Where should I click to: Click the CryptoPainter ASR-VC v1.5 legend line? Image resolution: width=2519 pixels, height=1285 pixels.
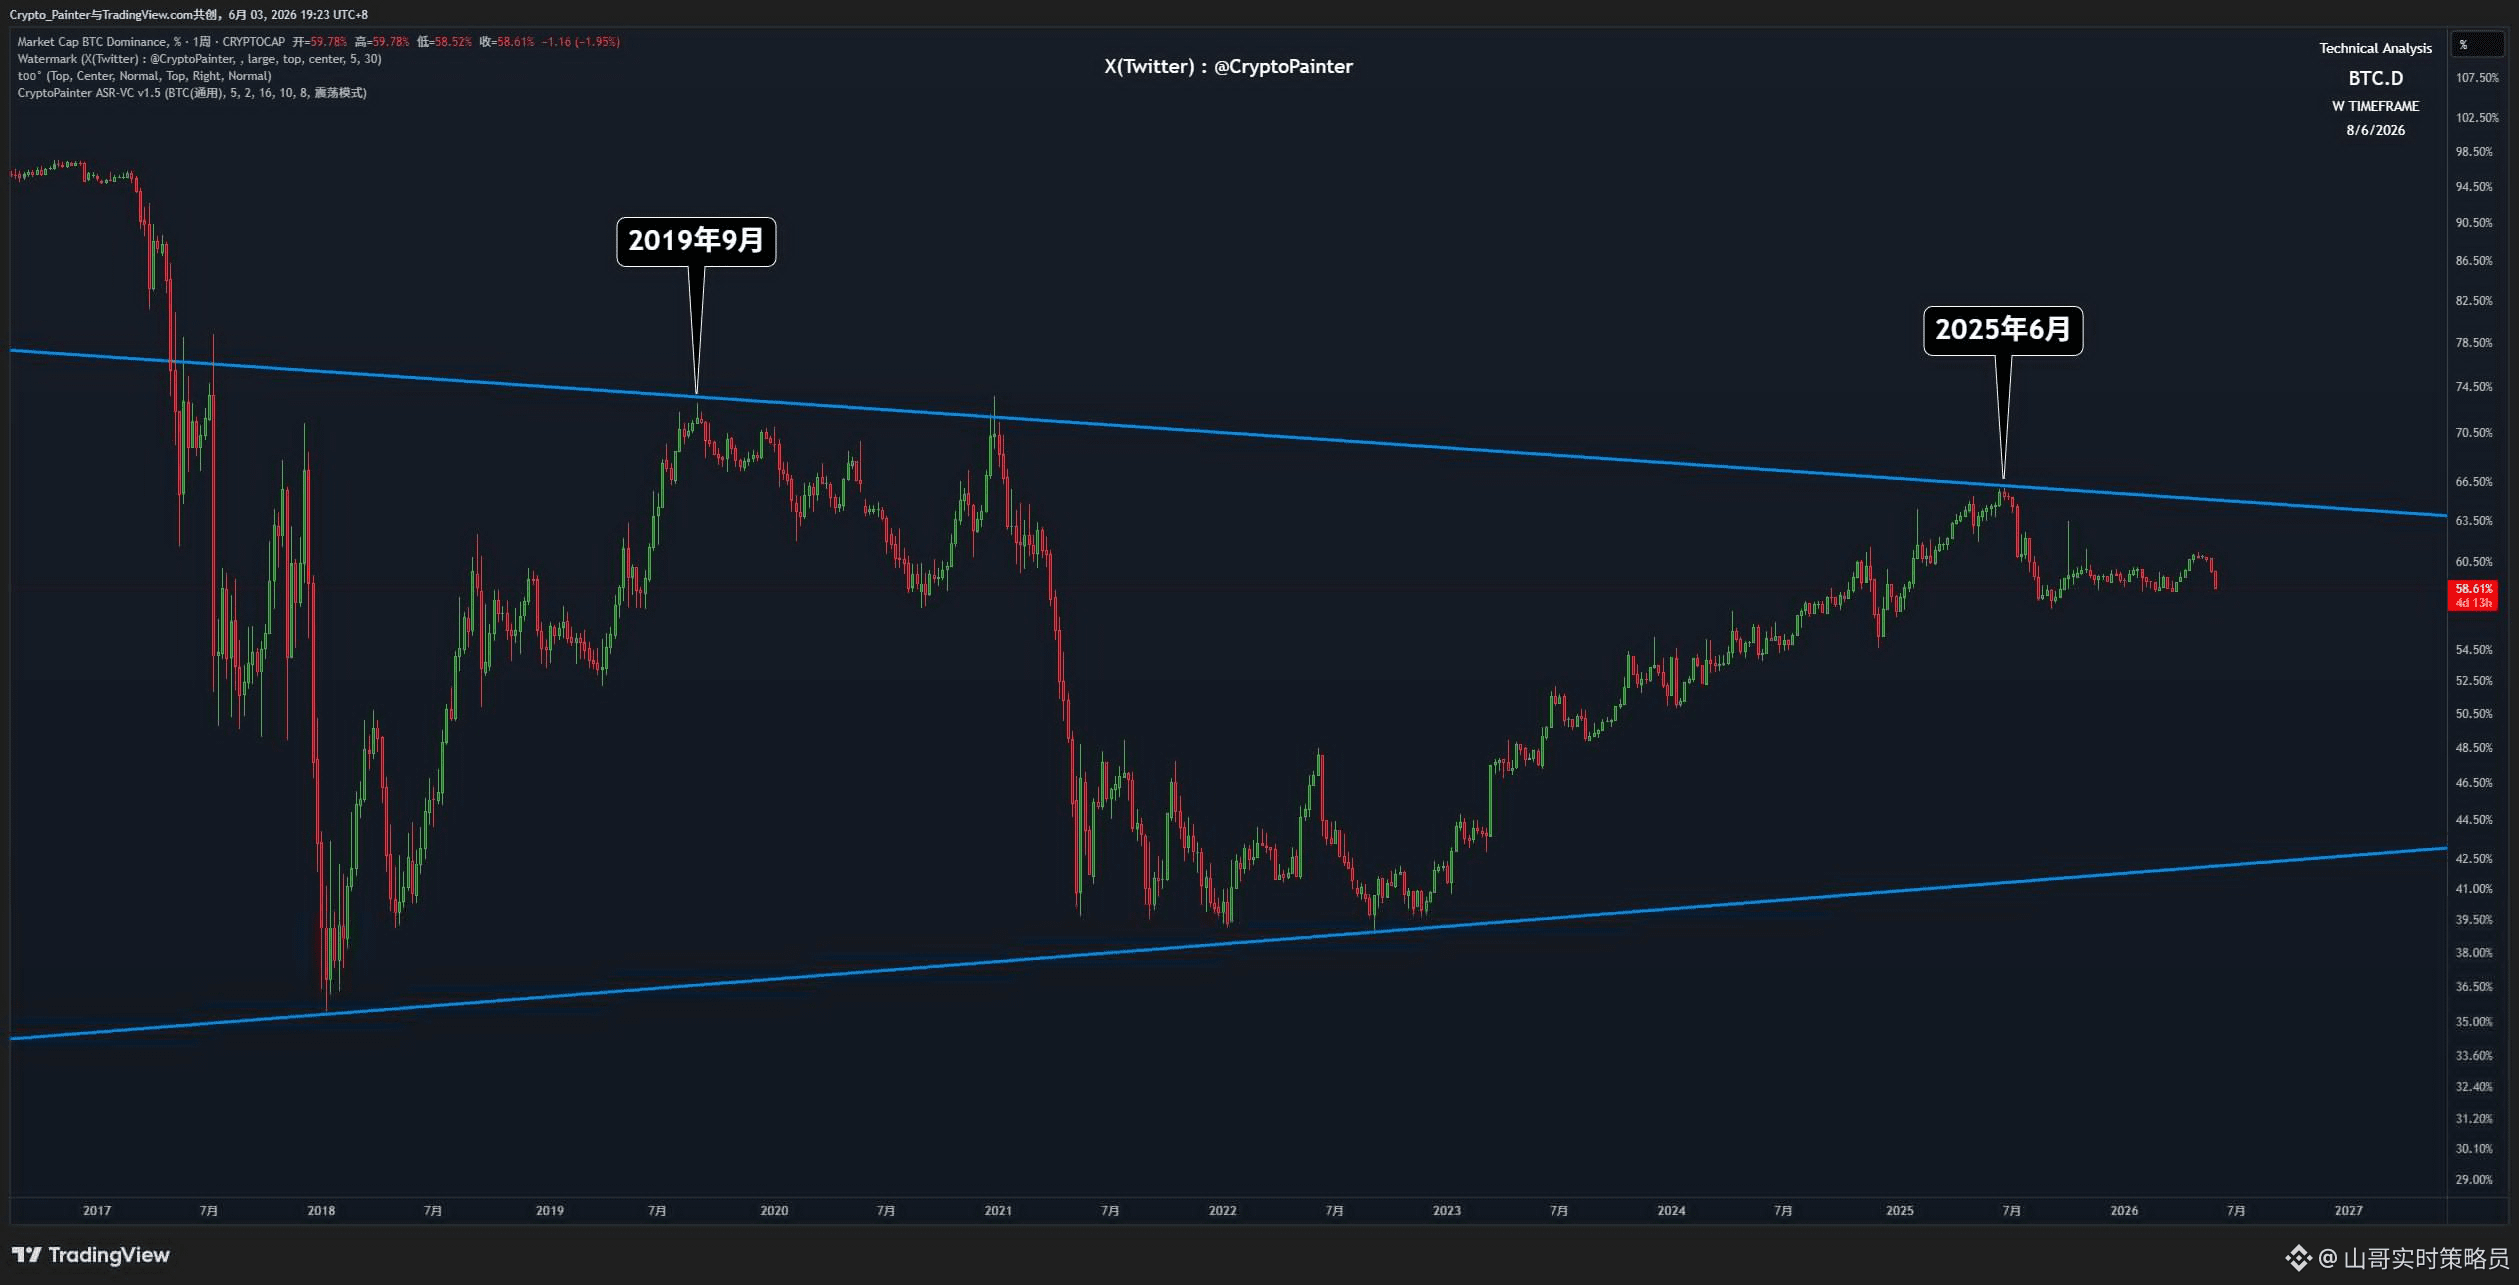192,93
